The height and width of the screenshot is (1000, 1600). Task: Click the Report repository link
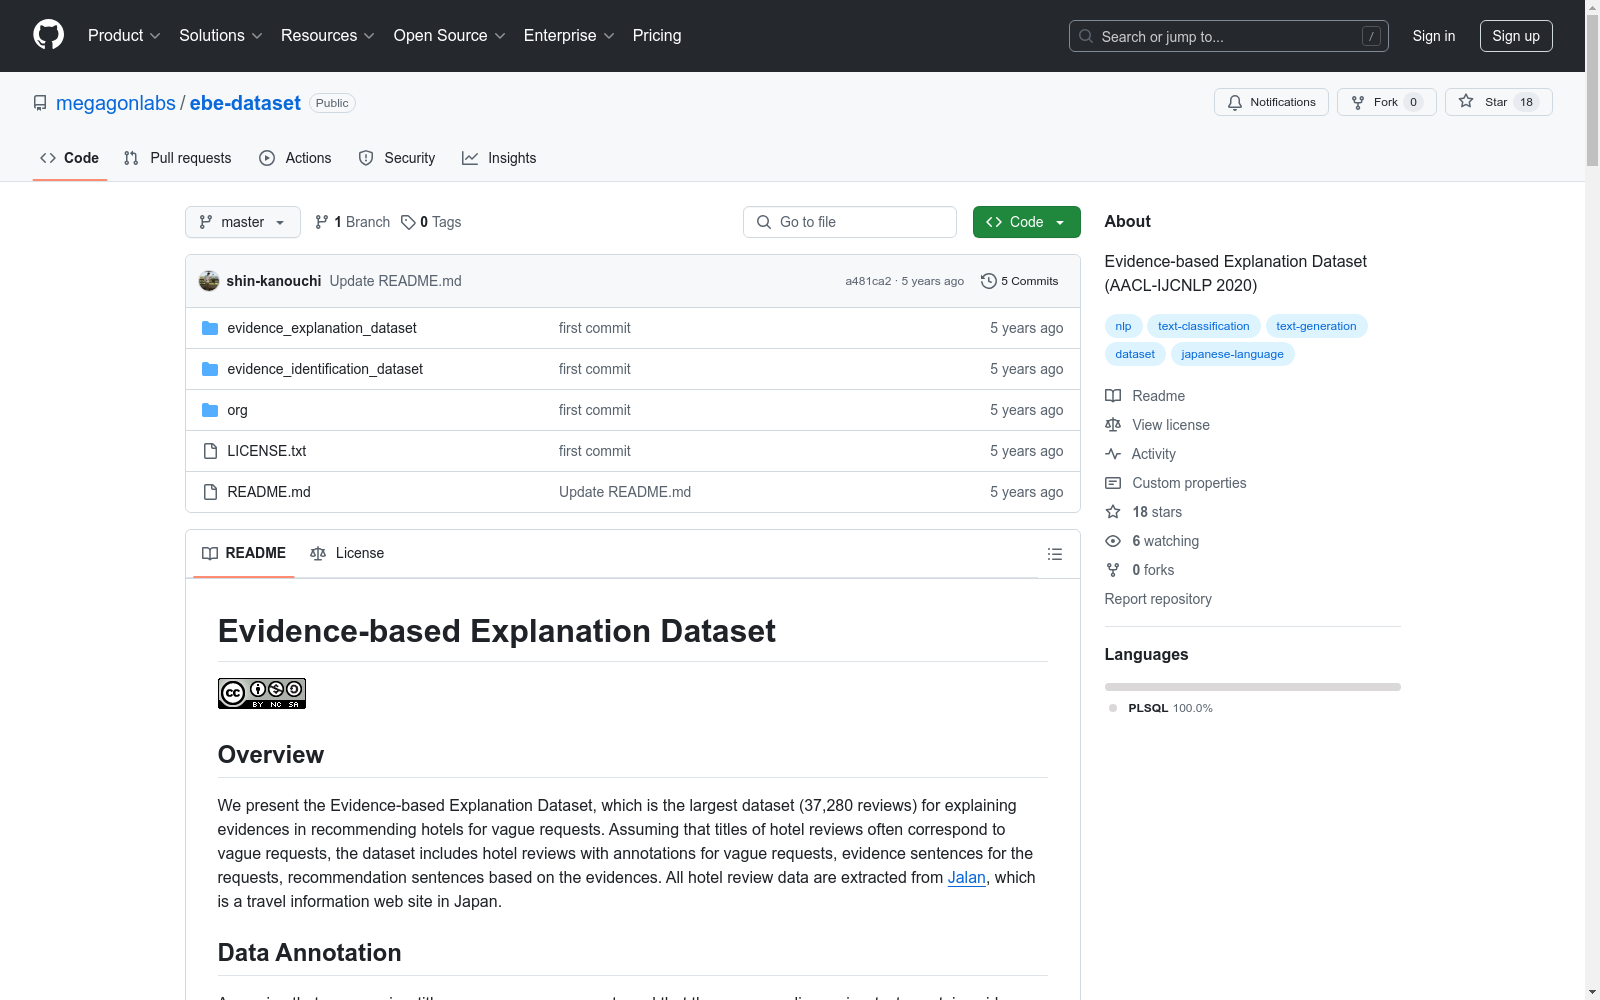1158,599
